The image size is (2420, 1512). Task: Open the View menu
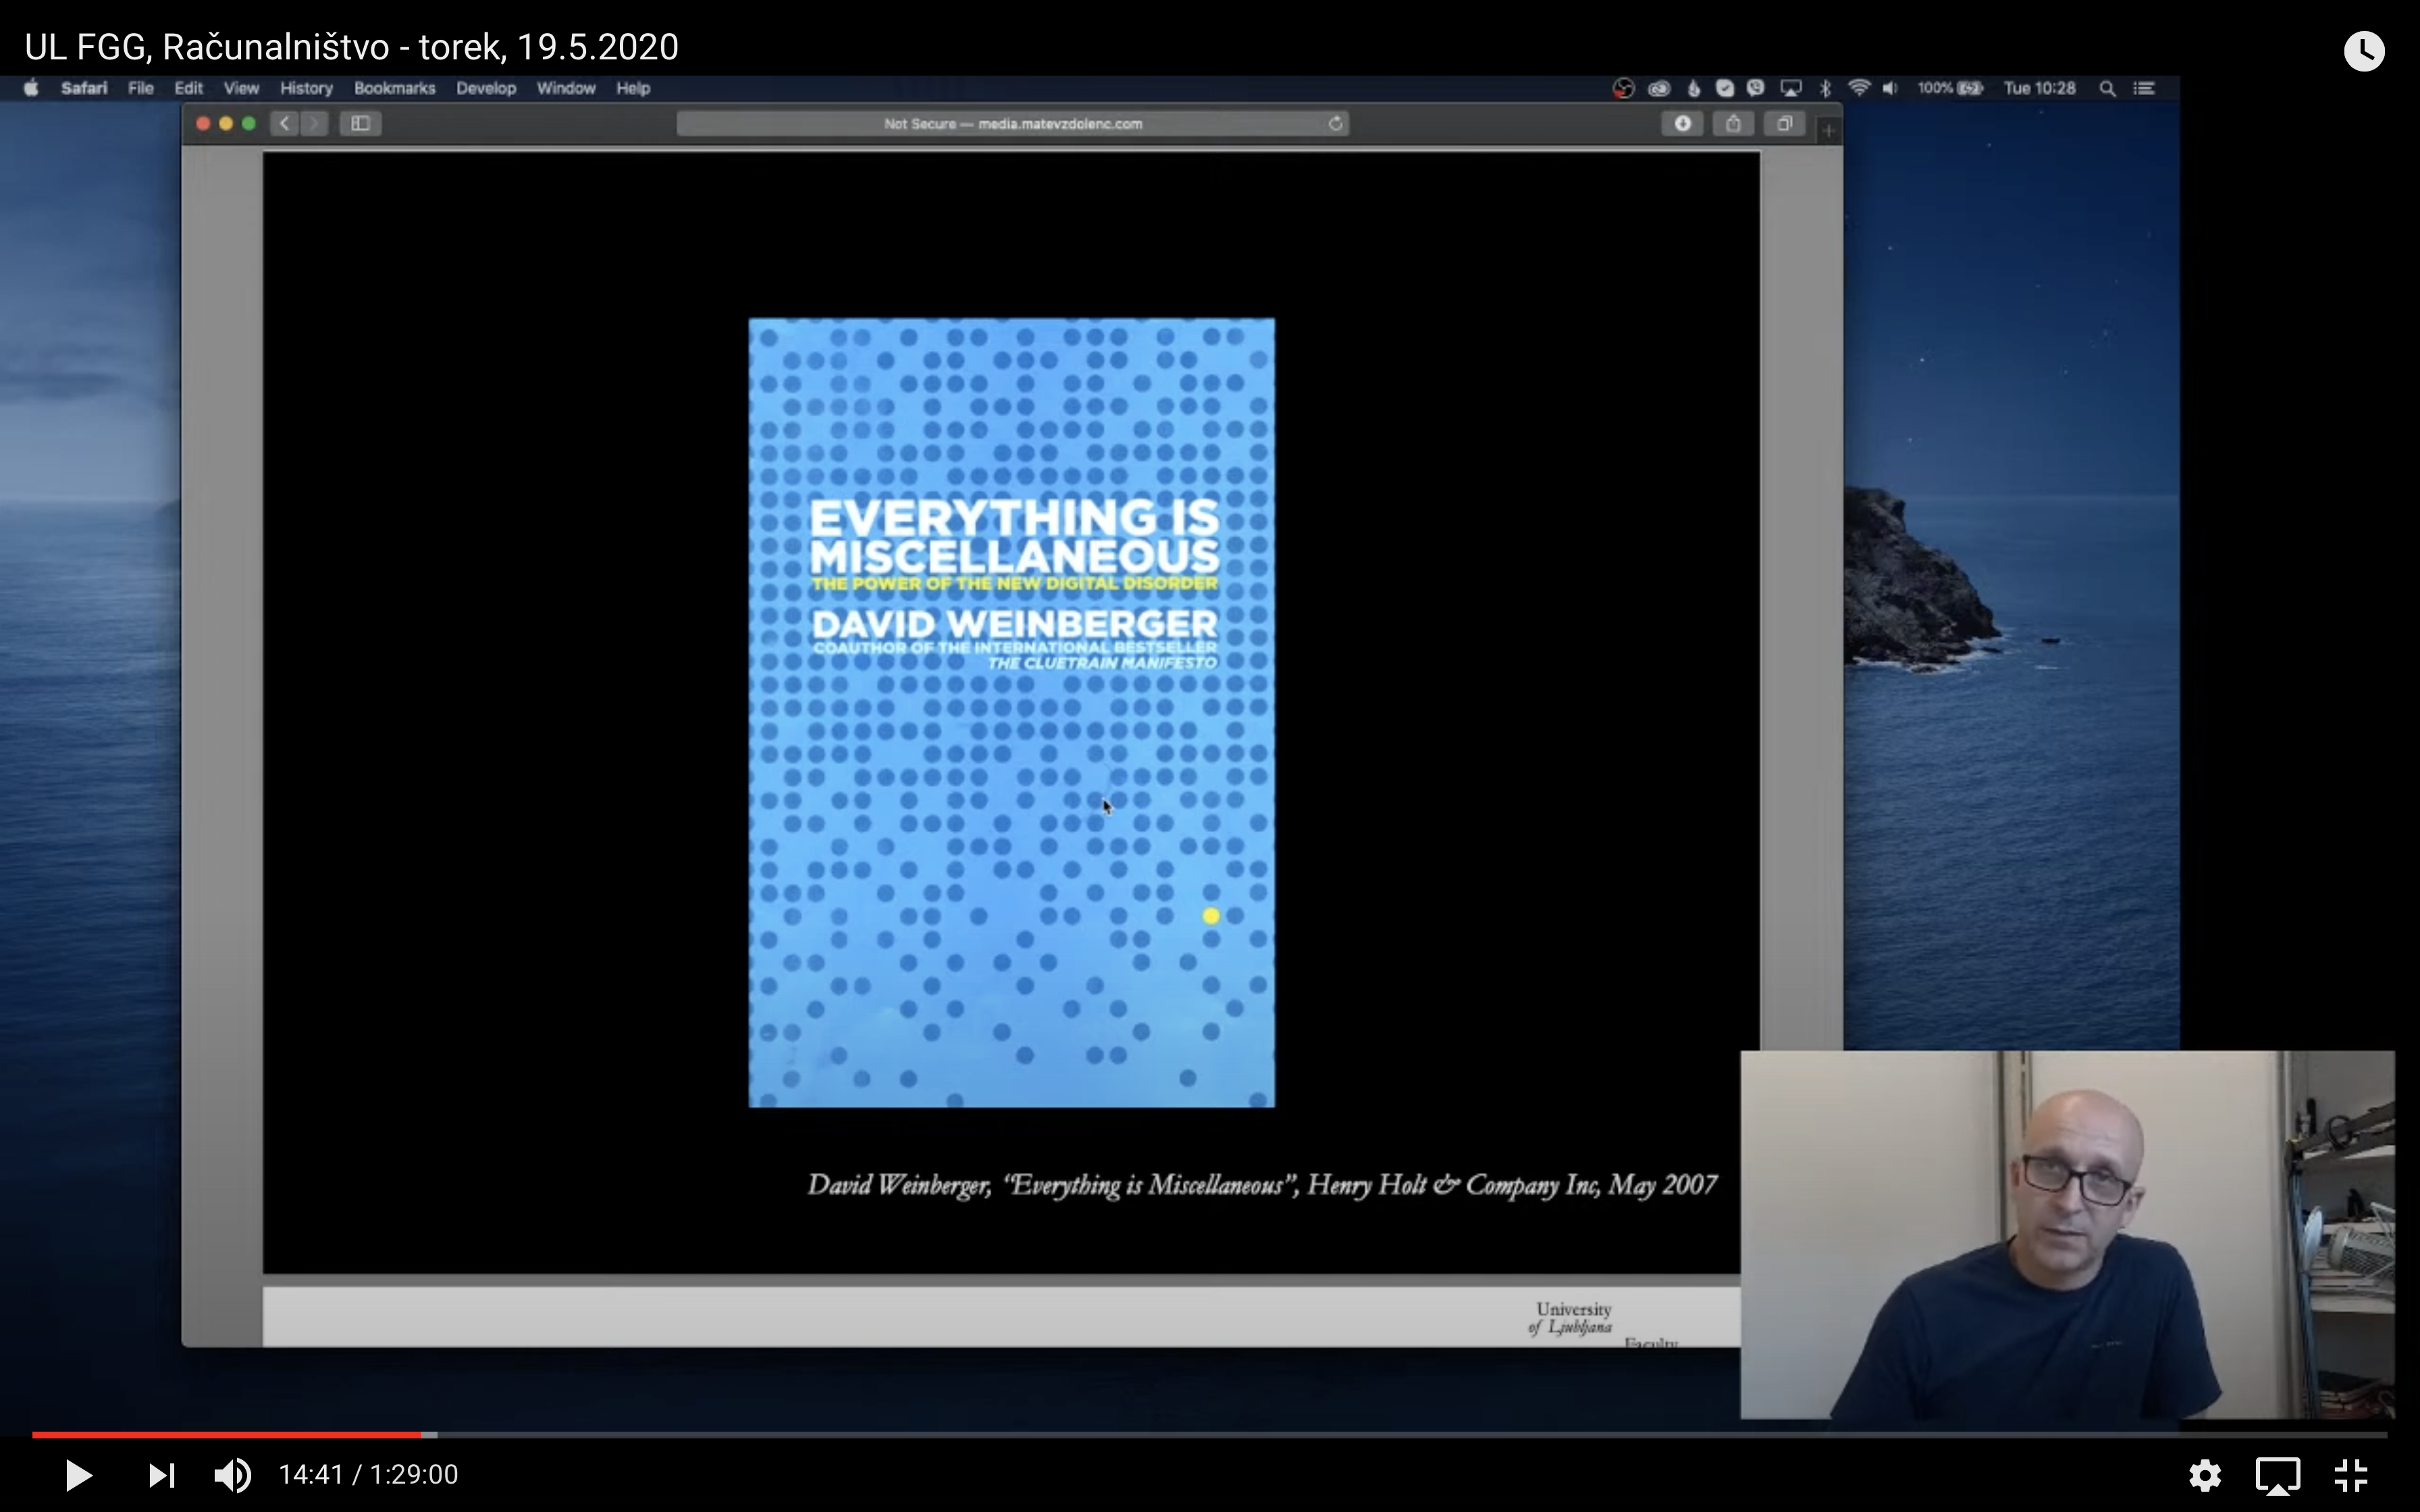tap(241, 88)
